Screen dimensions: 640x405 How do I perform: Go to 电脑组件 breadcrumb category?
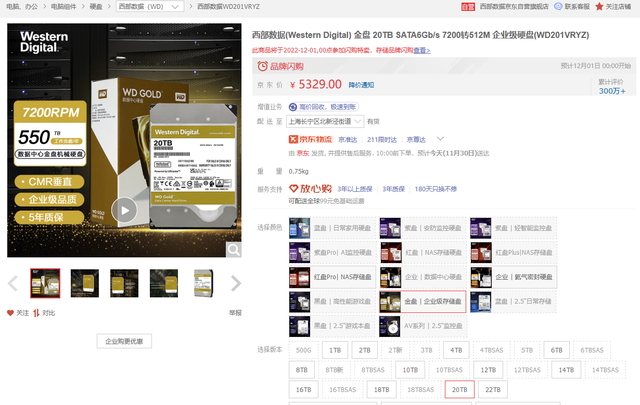[x=63, y=7]
